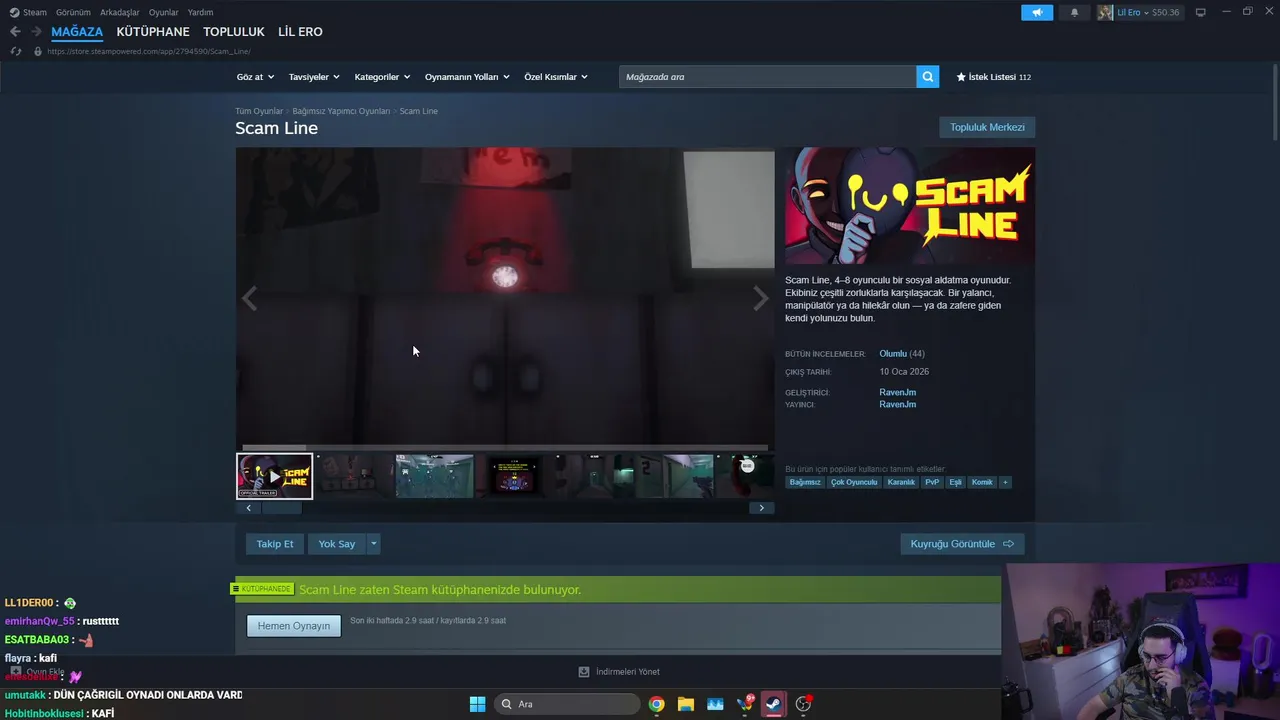Screen dimensions: 1280x720
Task: Click the thumbnail strip scrollbar handle
Action: 282,508
